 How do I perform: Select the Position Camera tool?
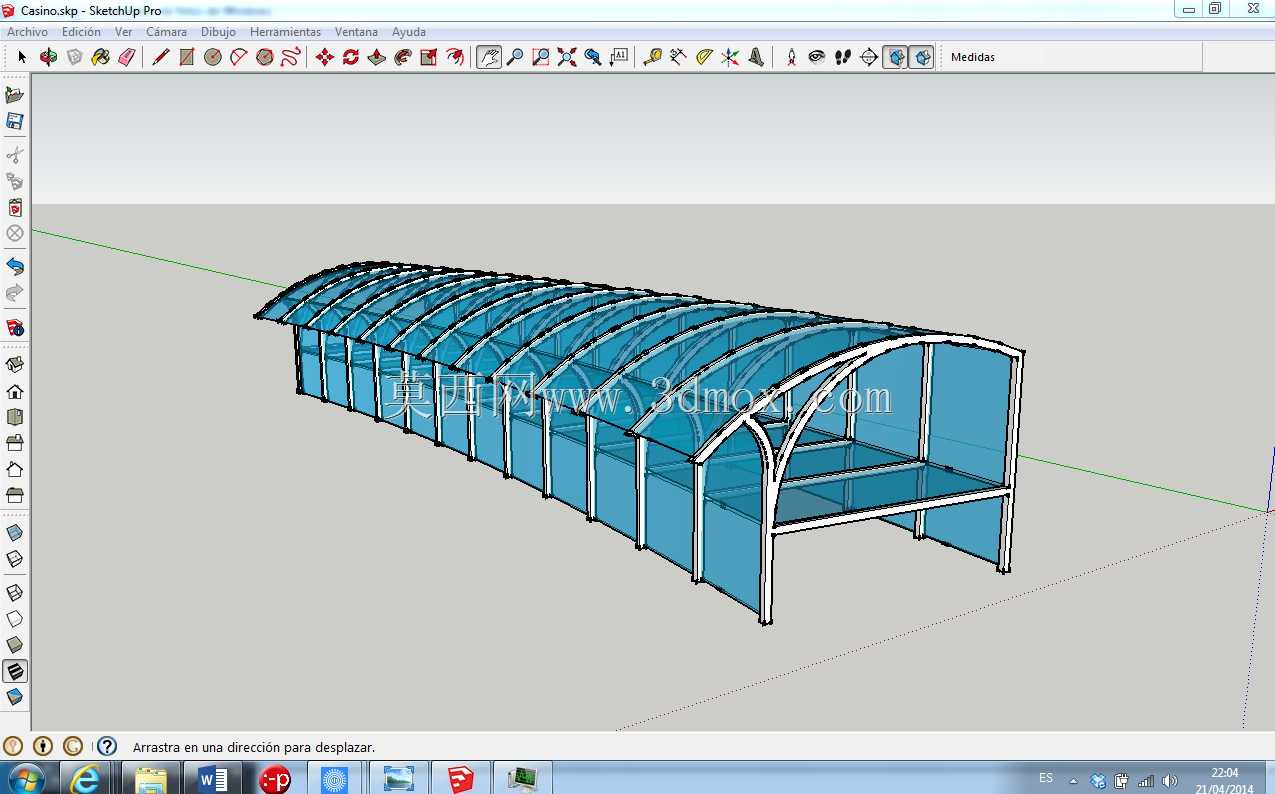pos(791,57)
